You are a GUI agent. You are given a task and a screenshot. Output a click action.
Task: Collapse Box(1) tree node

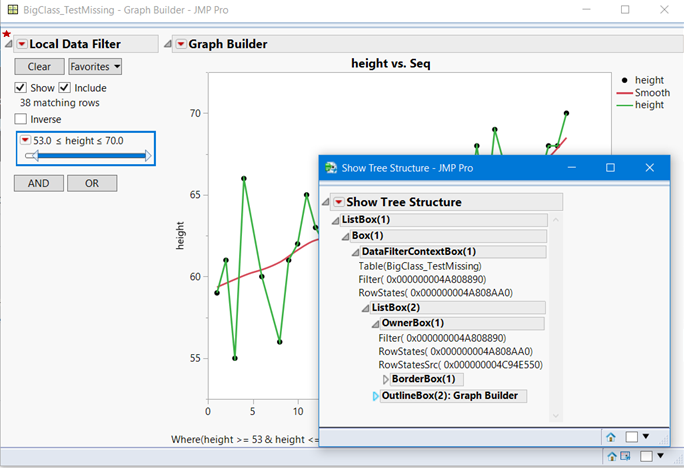coord(345,236)
